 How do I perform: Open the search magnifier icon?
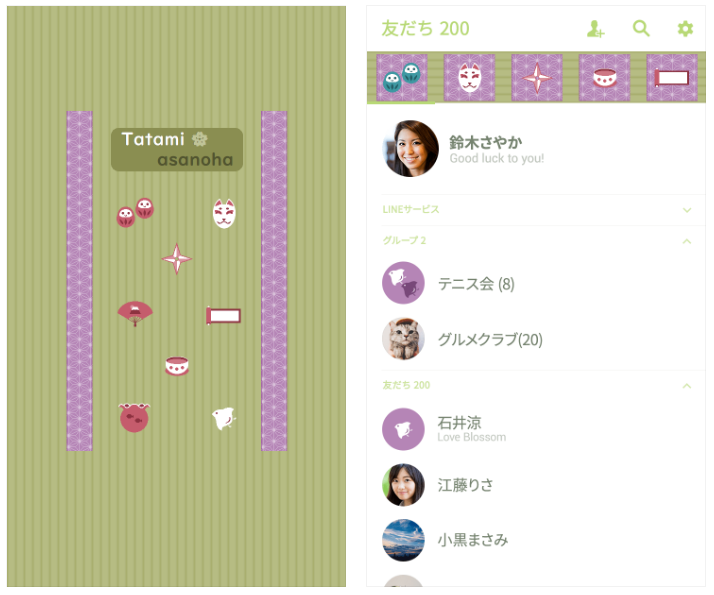click(x=641, y=28)
